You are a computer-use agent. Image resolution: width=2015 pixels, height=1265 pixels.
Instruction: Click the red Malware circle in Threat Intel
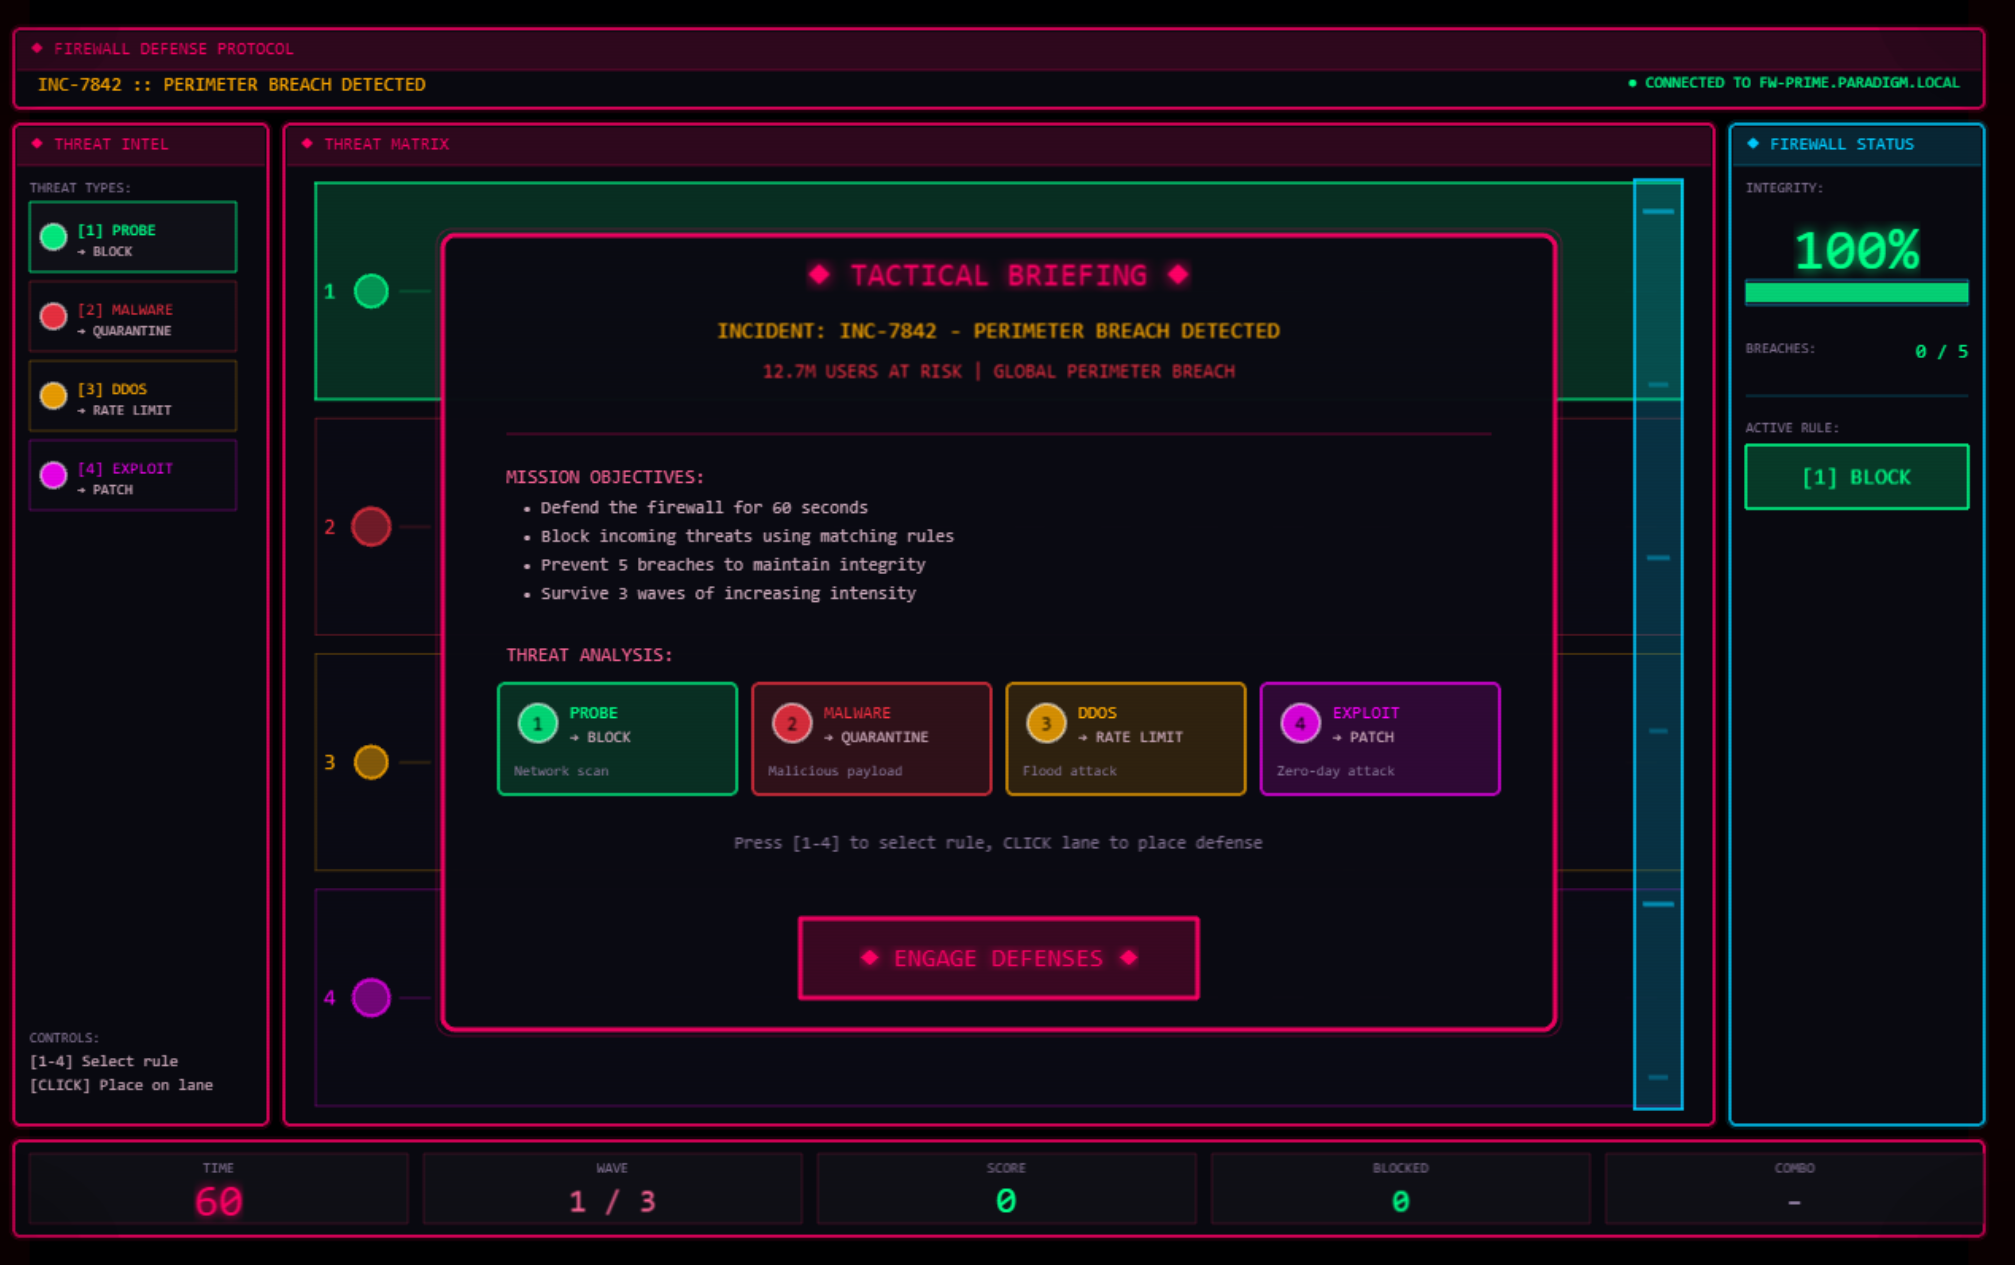click(x=53, y=316)
